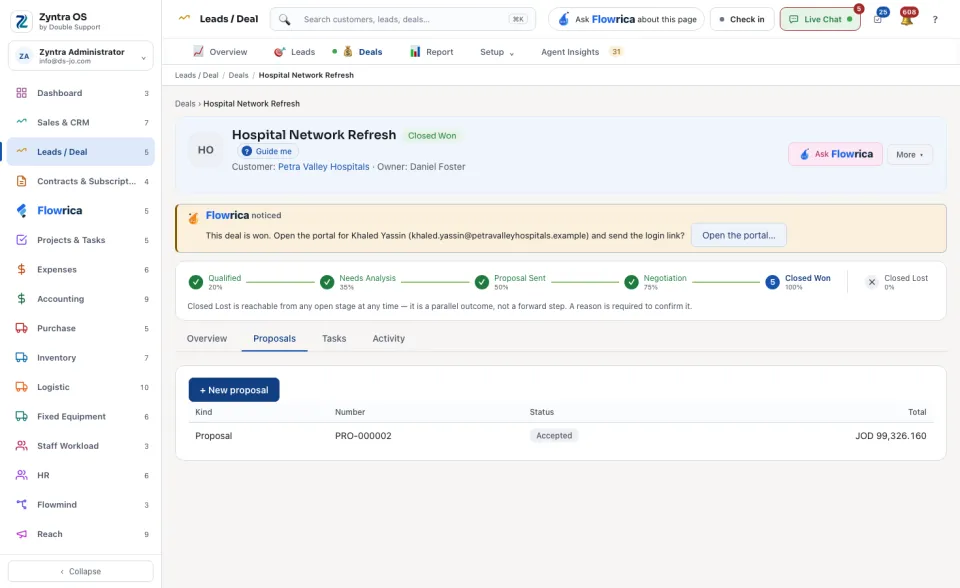Image resolution: width=960 pixels, height=588 pixels.
Task: Collapse the sidebar navigation
Action: [81, 571]
